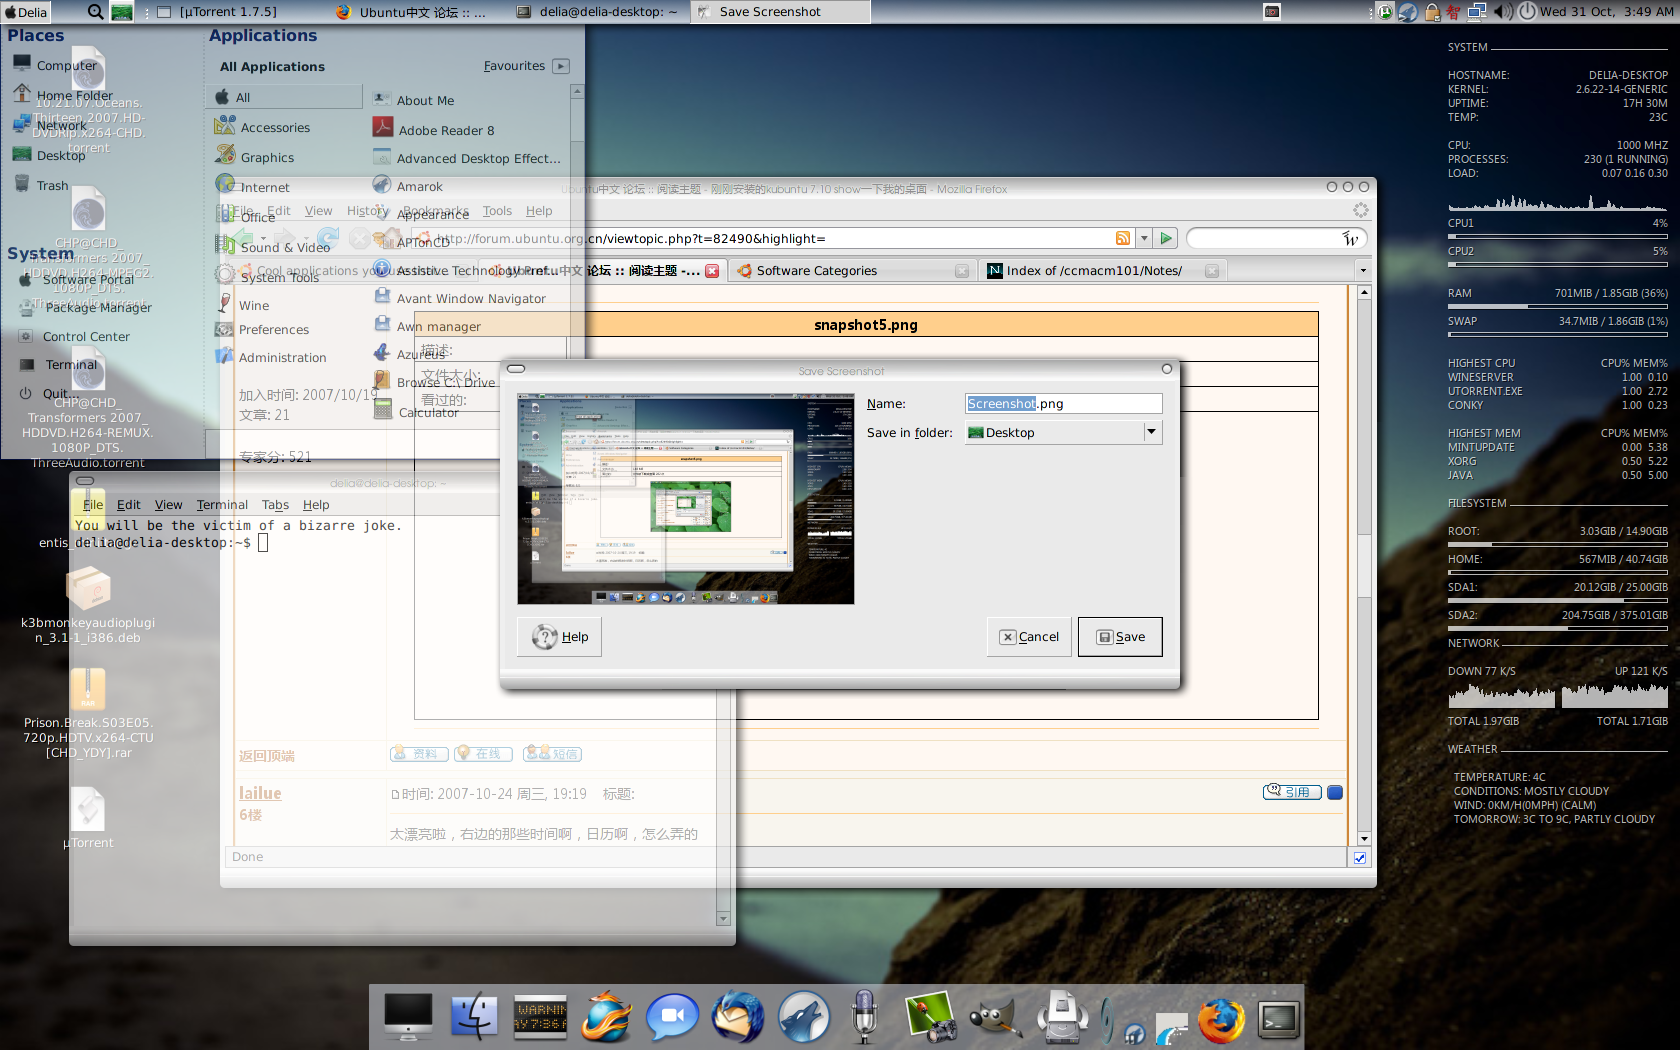Click the power button icon in top panel
This screenshot has height=1050, width=1680.
[1527, 12]
